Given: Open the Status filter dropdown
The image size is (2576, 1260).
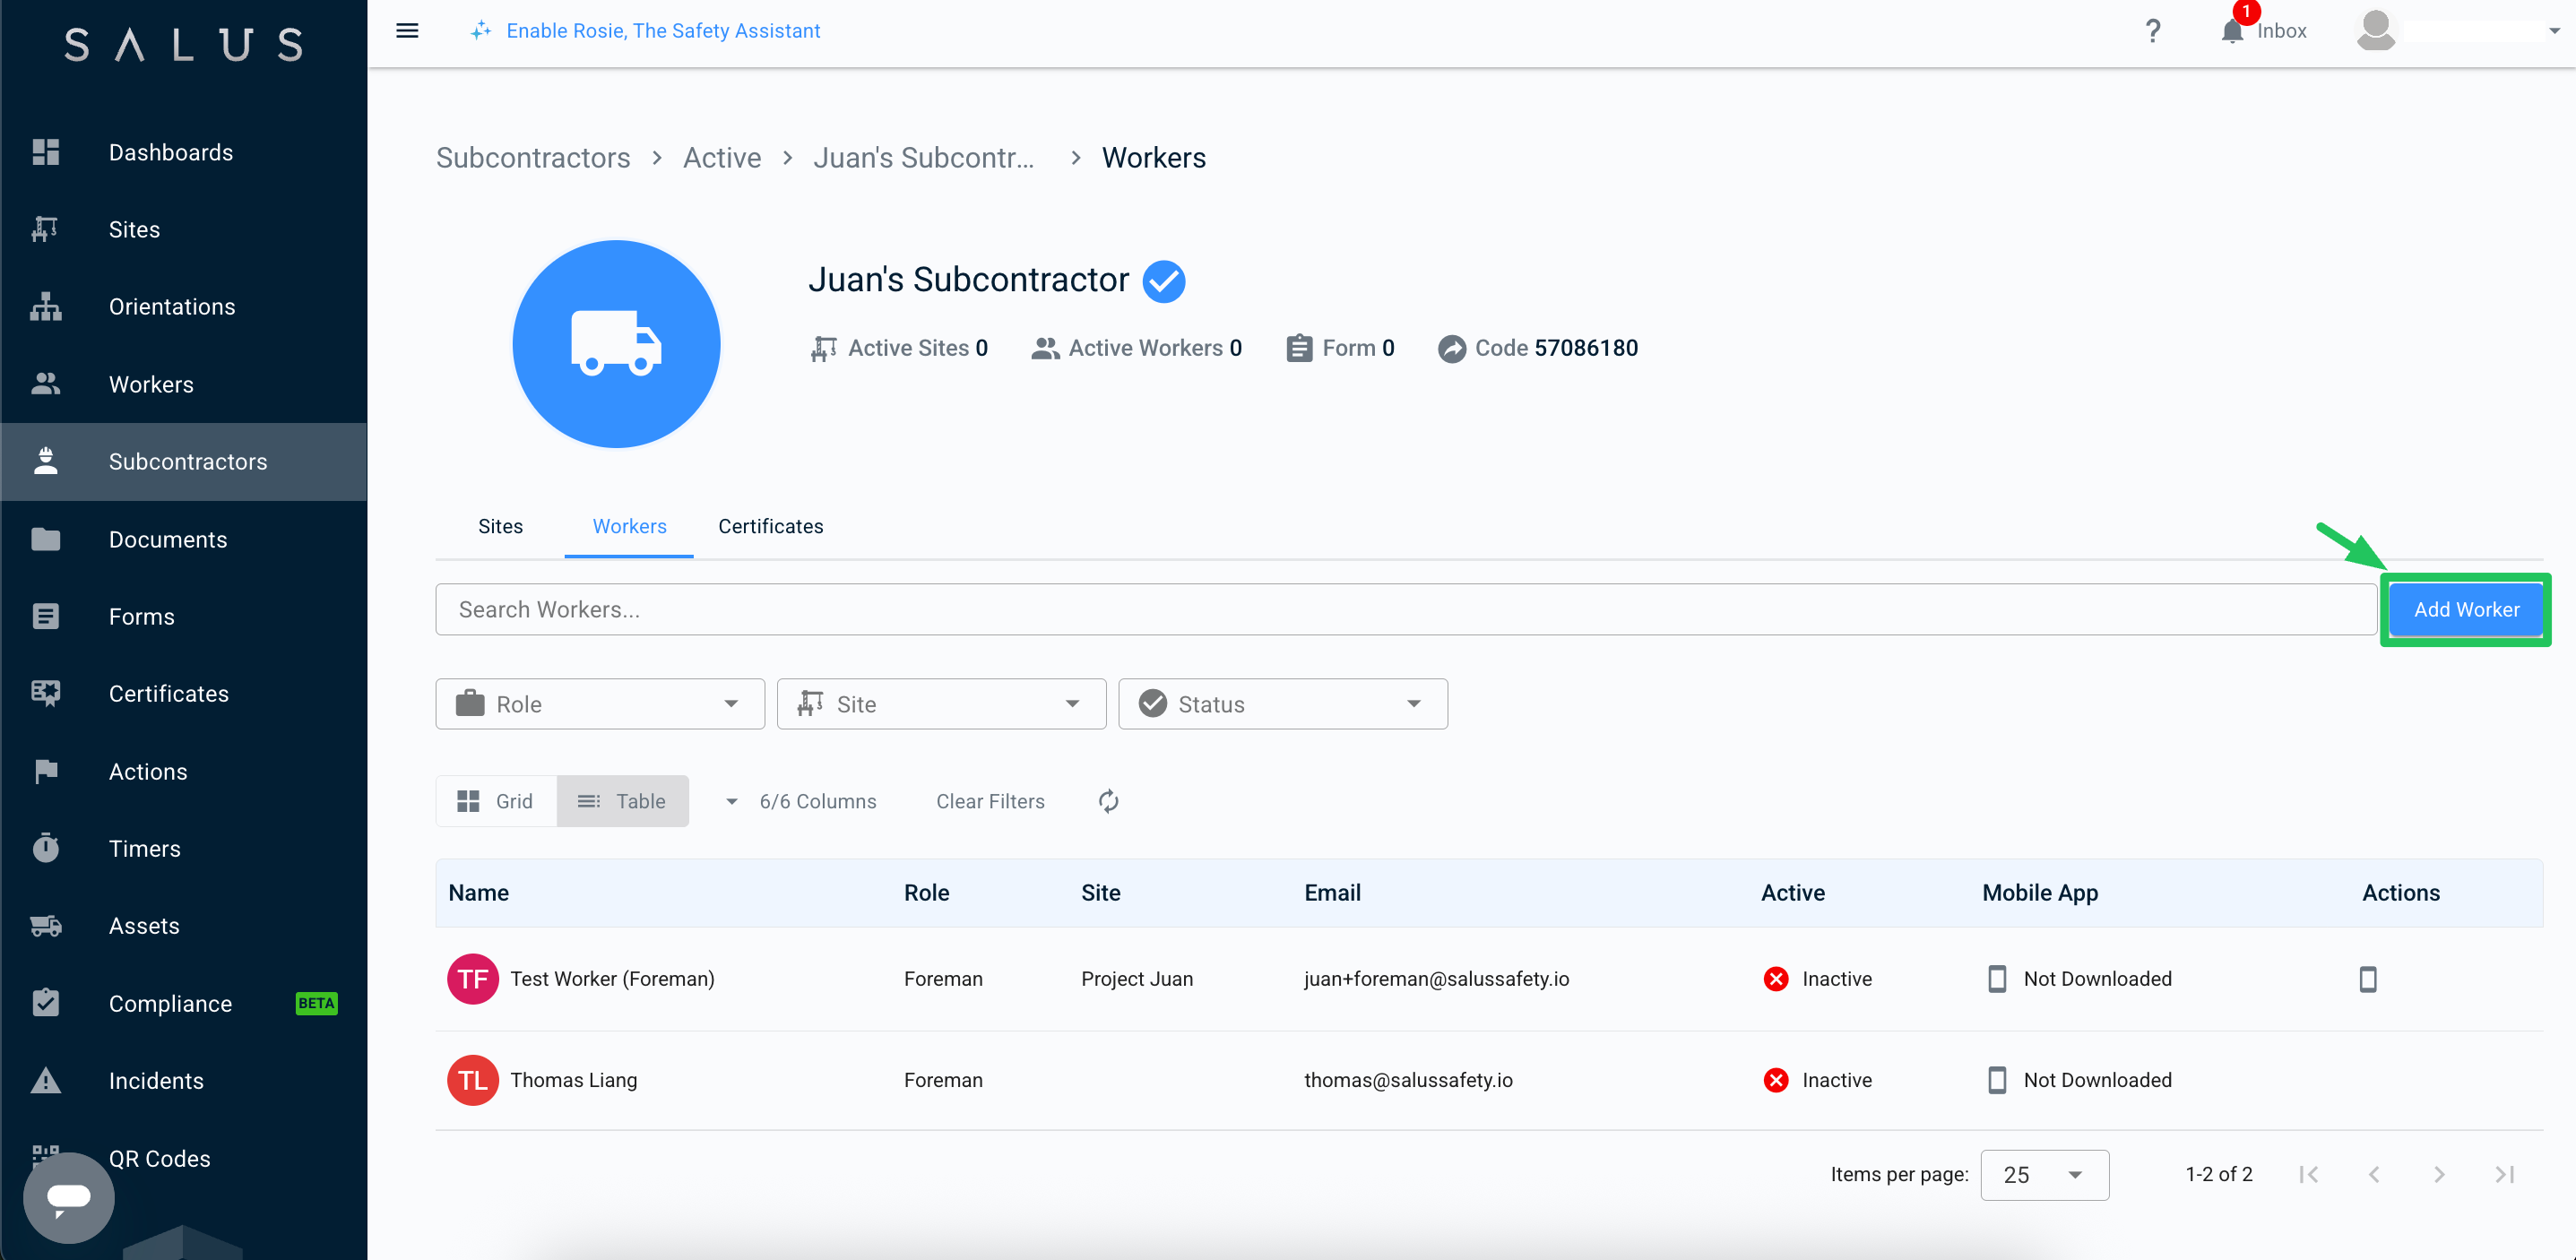Looking at the screenshot, I should click(x=1282, y=704).
